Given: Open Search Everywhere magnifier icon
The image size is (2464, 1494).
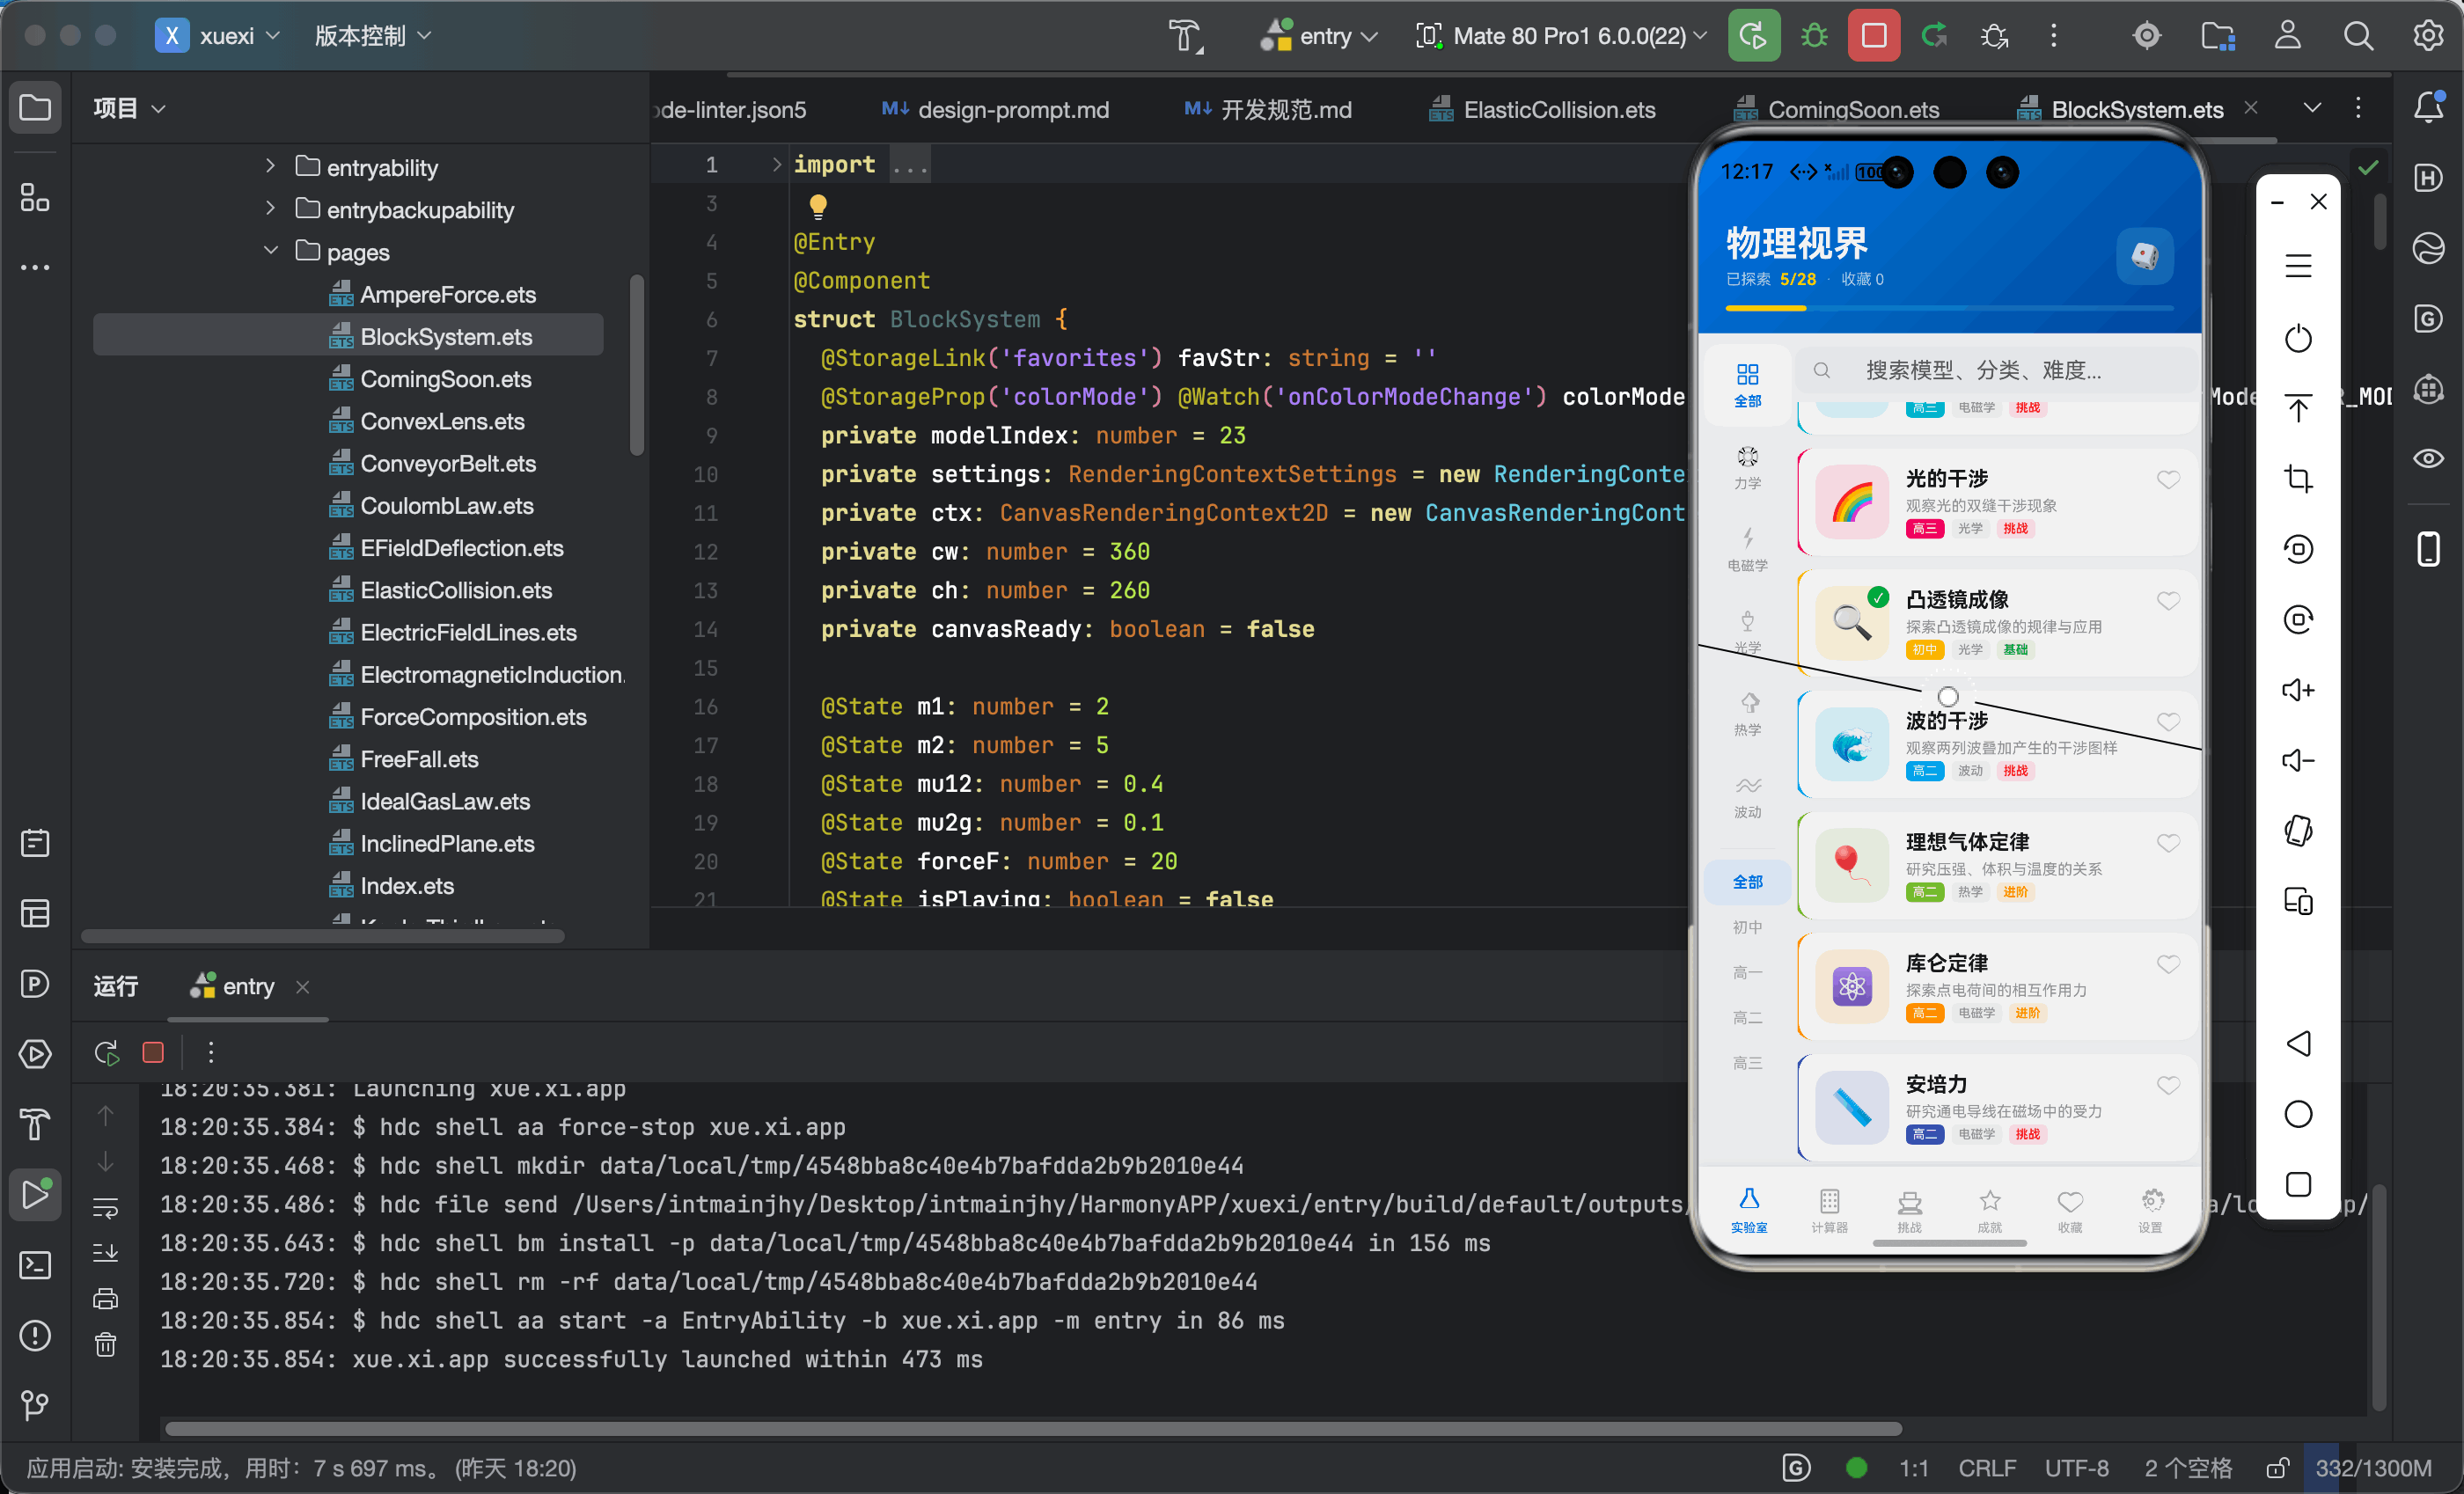Looking at the screenshot, I should coord(2358,36).
